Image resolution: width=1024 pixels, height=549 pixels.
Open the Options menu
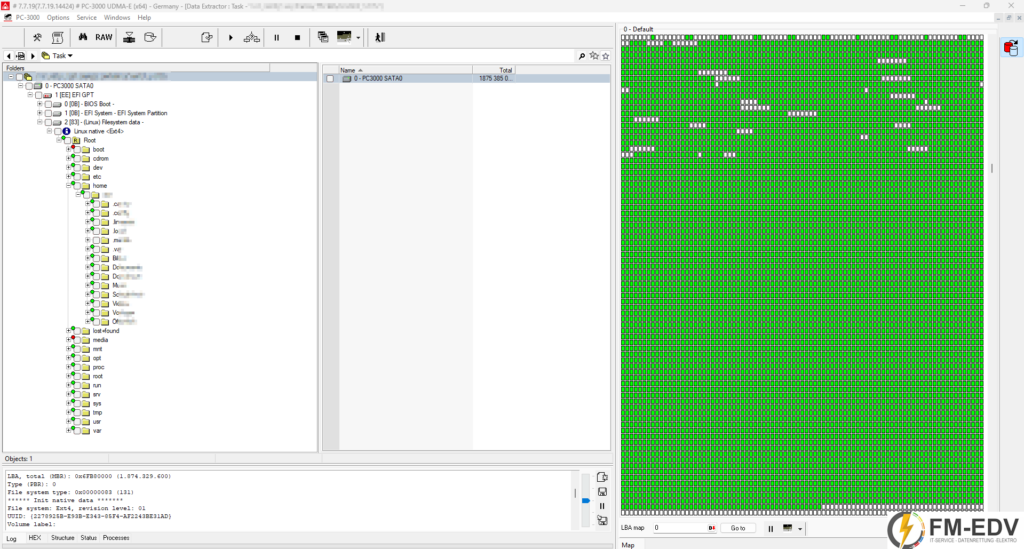[57, 18]
